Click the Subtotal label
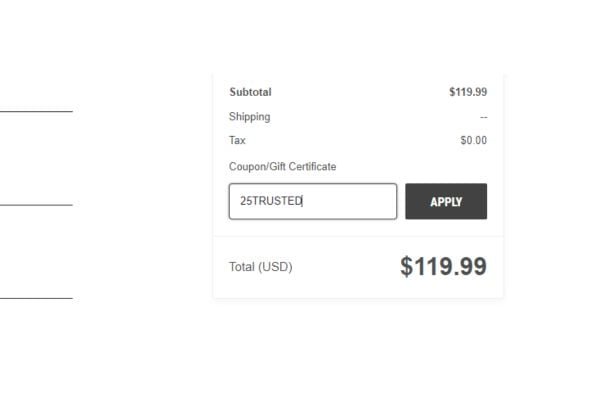This screenshot has height=400, width=600. pos(250,92)
